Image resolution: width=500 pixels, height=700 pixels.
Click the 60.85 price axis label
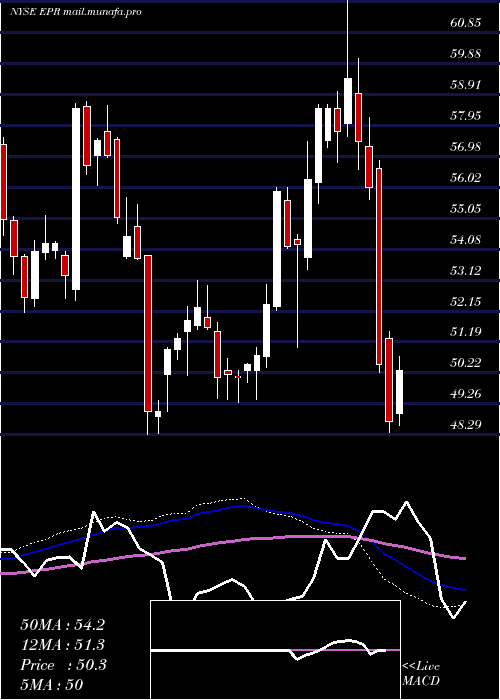tap(466, 22)
